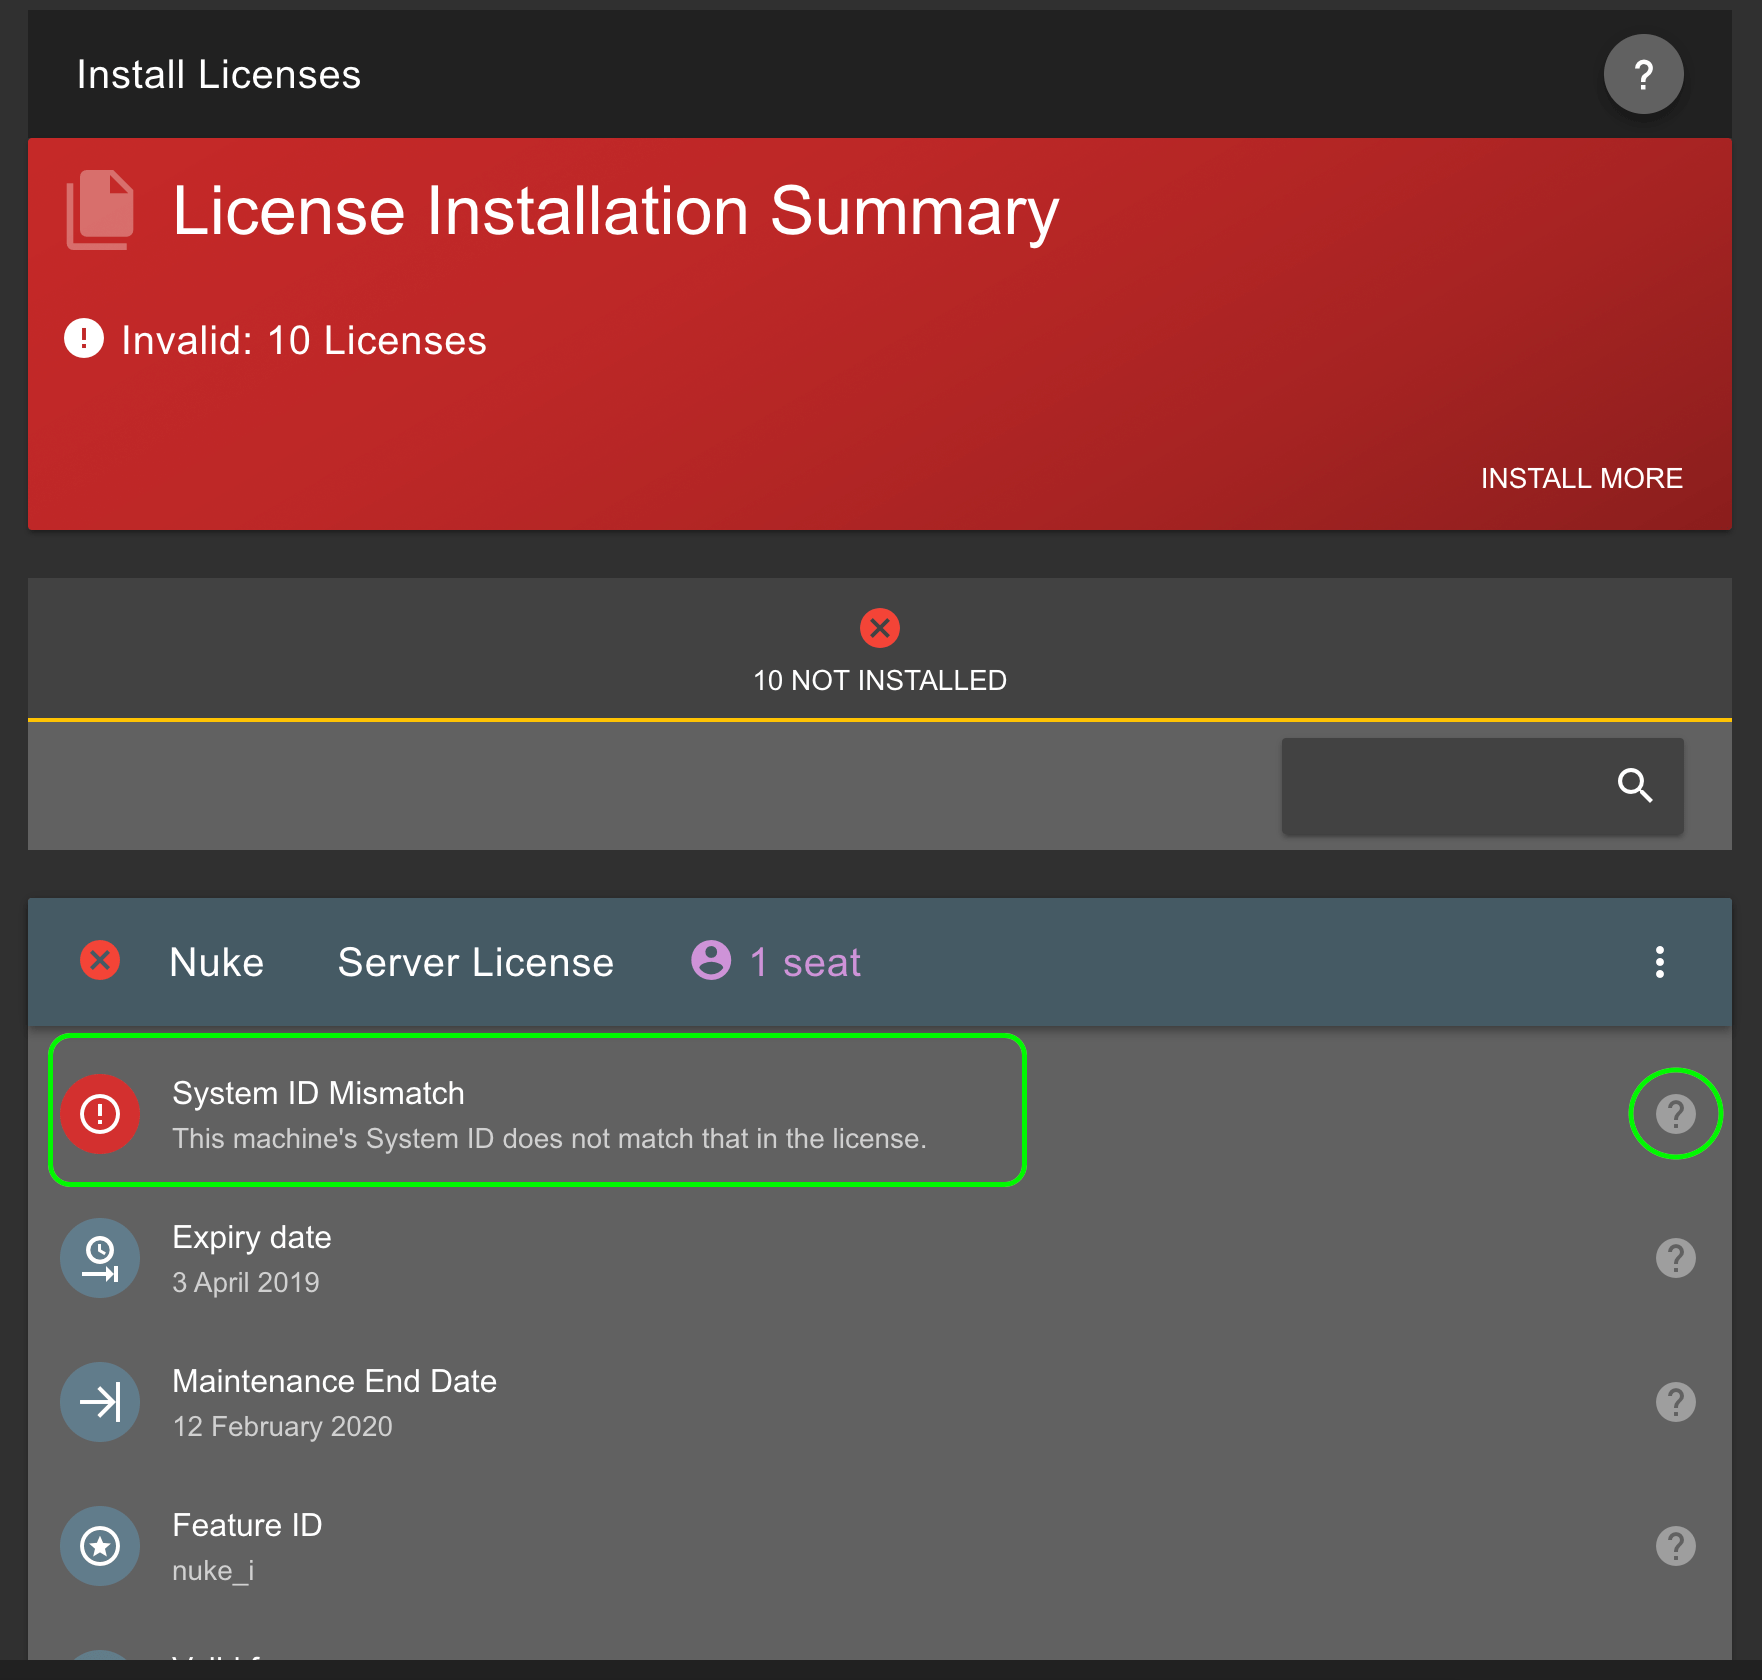1762x1680 pixels.
Task: Click the Install Licenses help icon
Action: [1643, 73]
